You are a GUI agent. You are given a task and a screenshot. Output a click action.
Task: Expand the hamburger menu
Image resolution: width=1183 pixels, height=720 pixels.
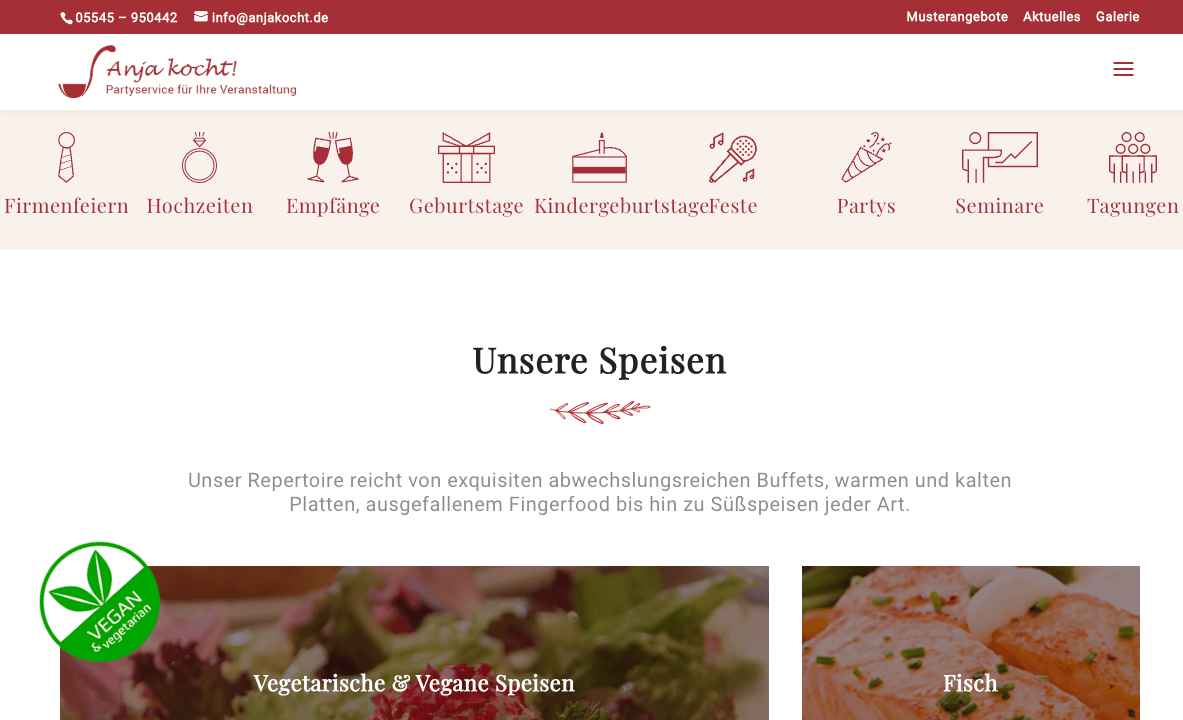click(1123, 69)
